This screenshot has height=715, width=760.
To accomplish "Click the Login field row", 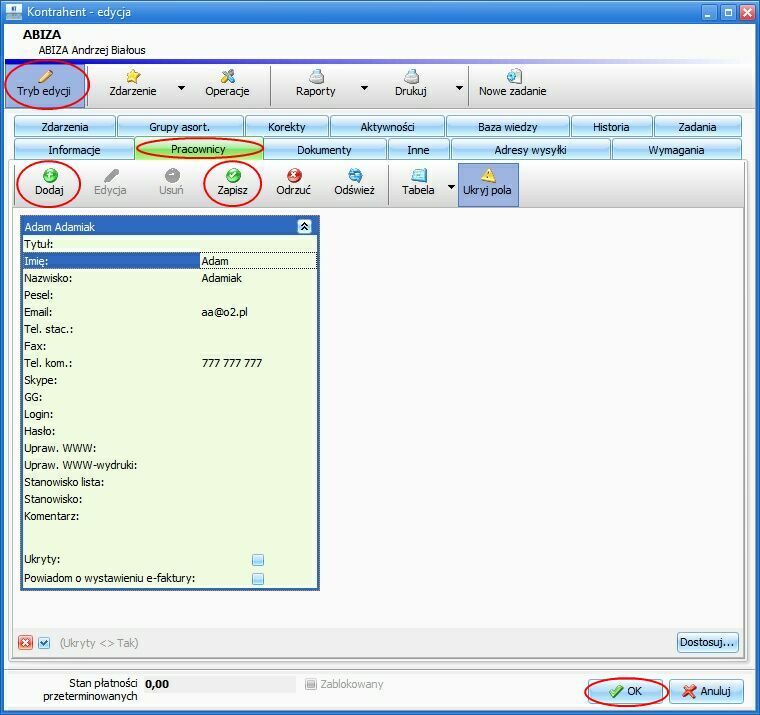I will tap(170, 414).
